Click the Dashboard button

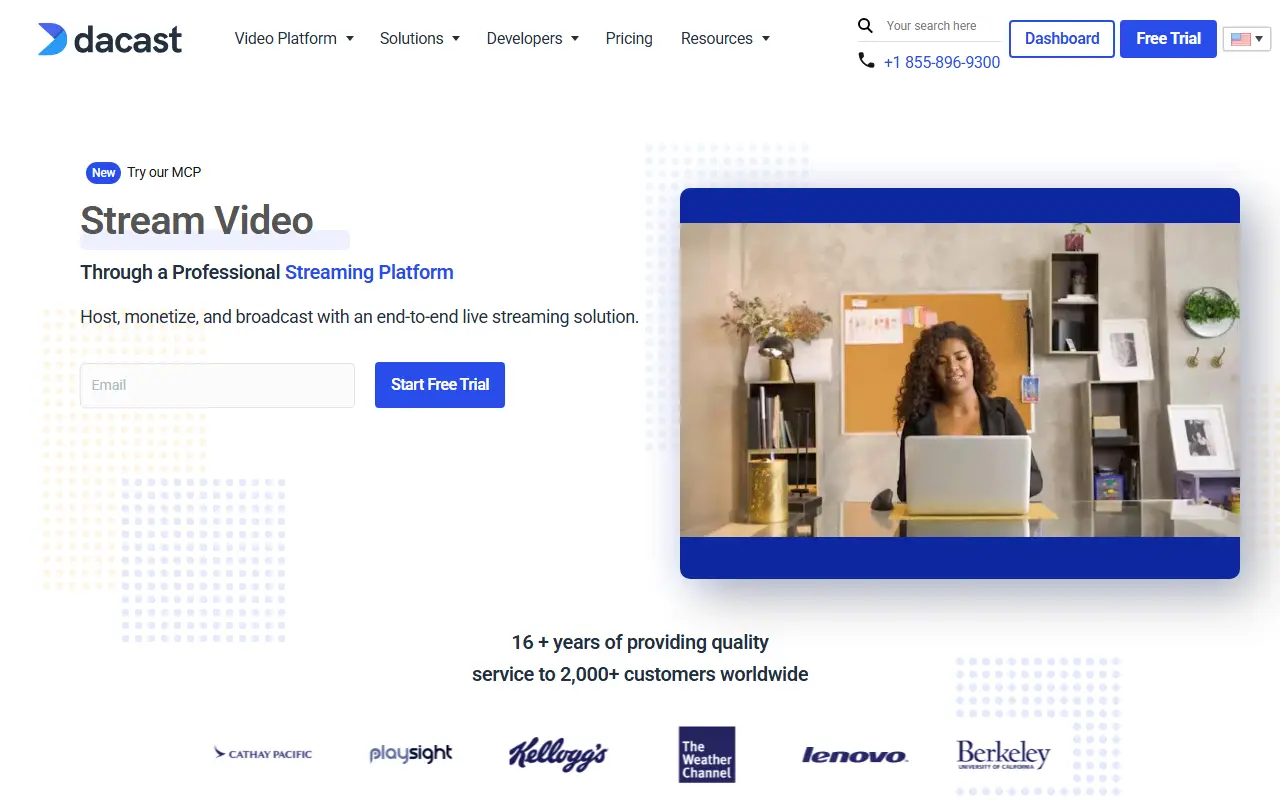pyautogui.click(x=1062, y=39)
